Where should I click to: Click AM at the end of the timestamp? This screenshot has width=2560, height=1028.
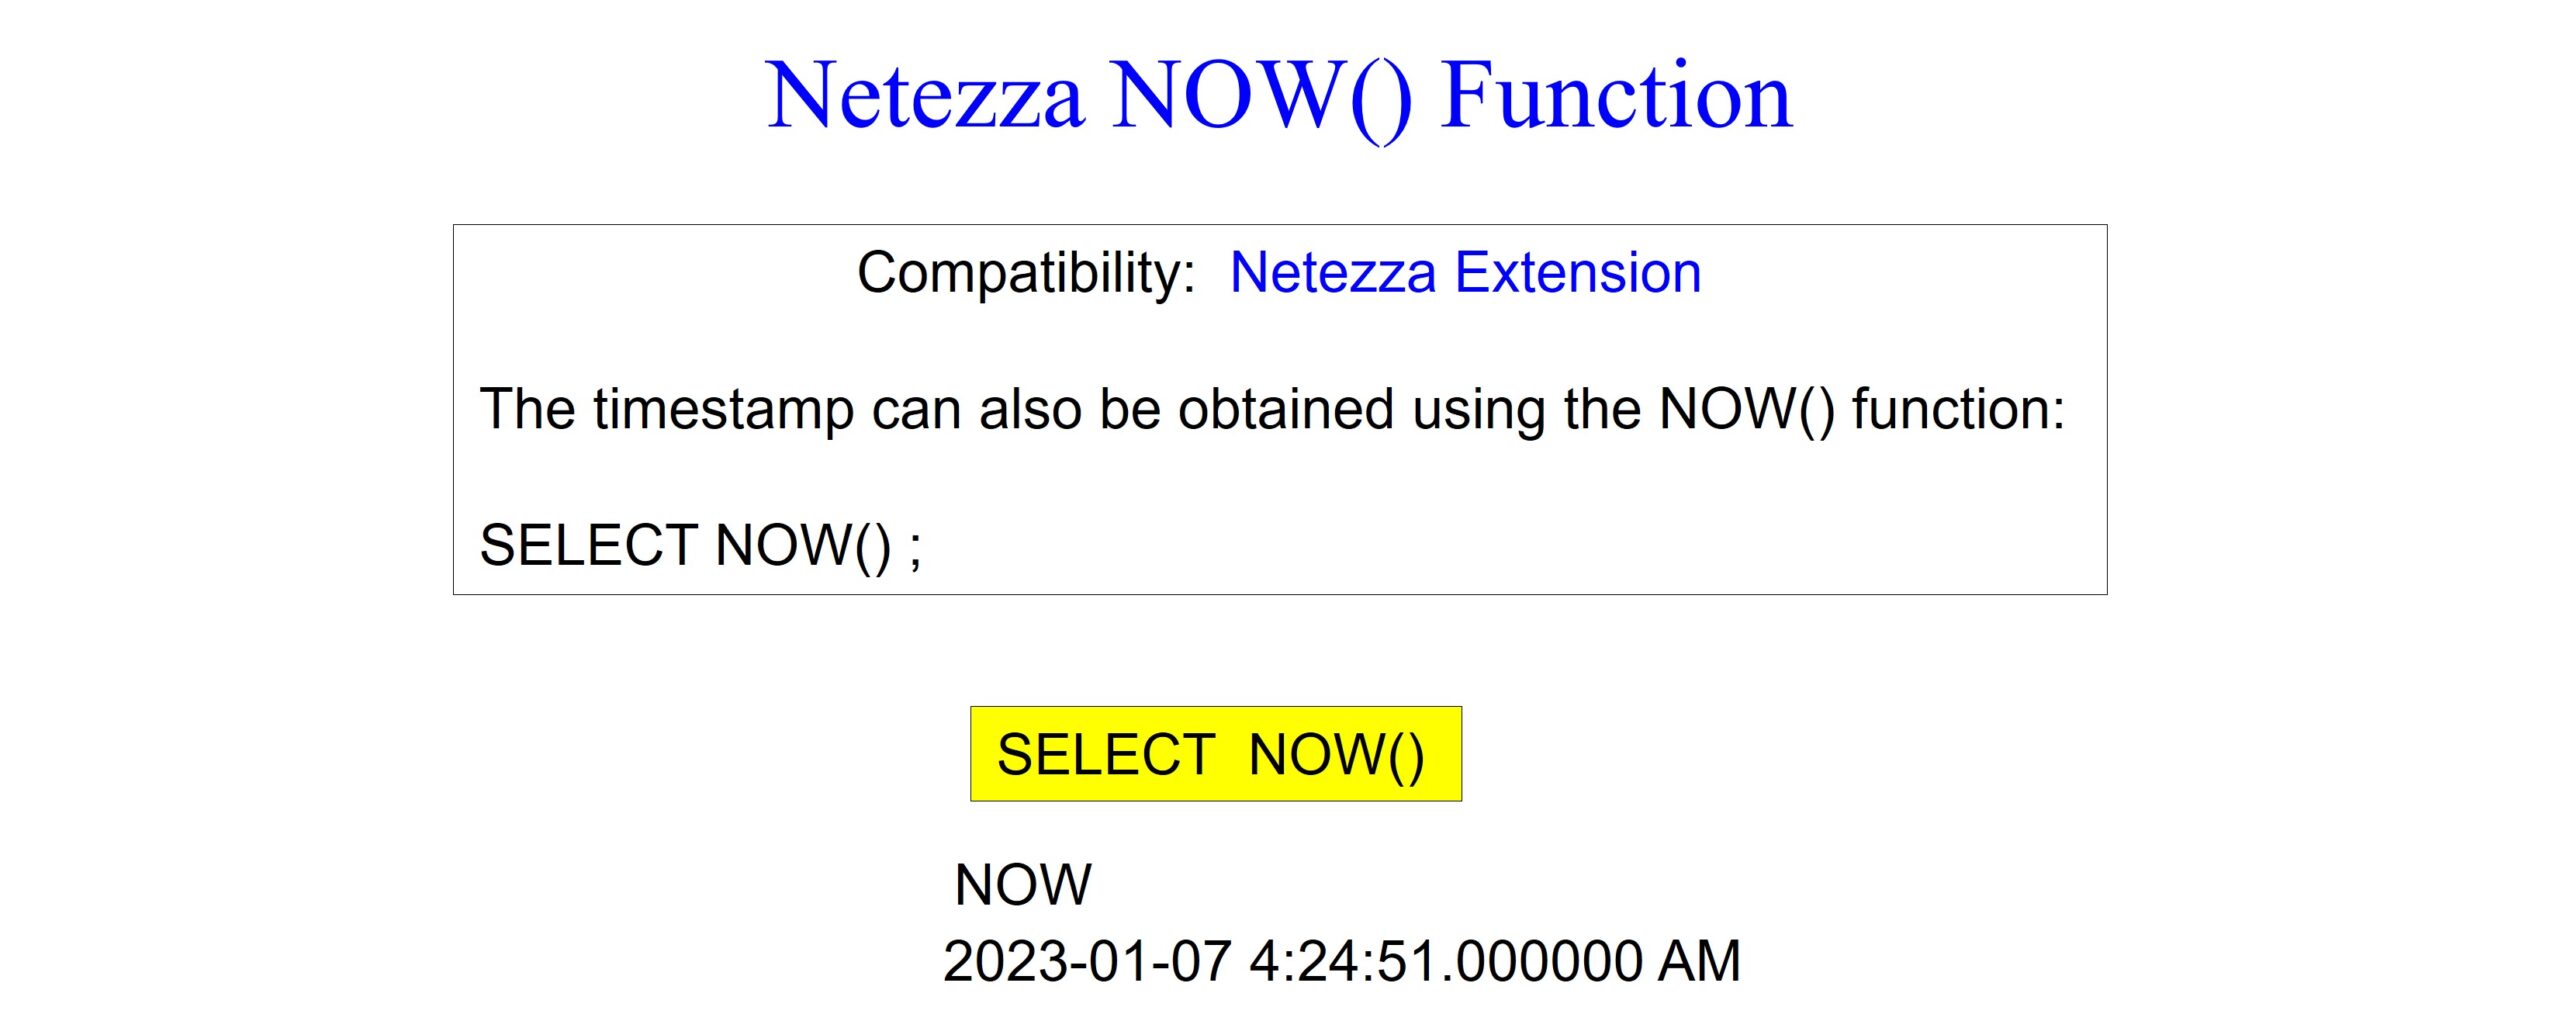point(1699,962)
